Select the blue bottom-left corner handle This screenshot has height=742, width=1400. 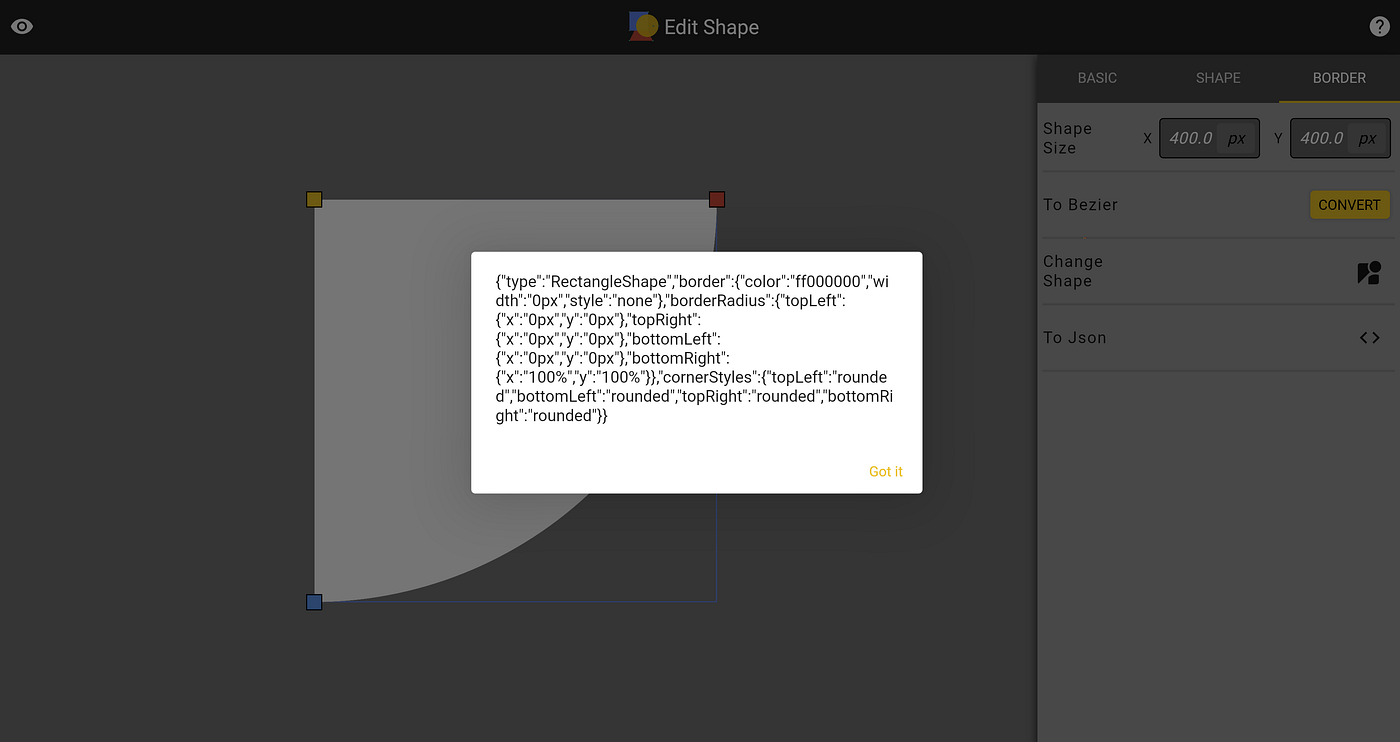pos(314,601)
